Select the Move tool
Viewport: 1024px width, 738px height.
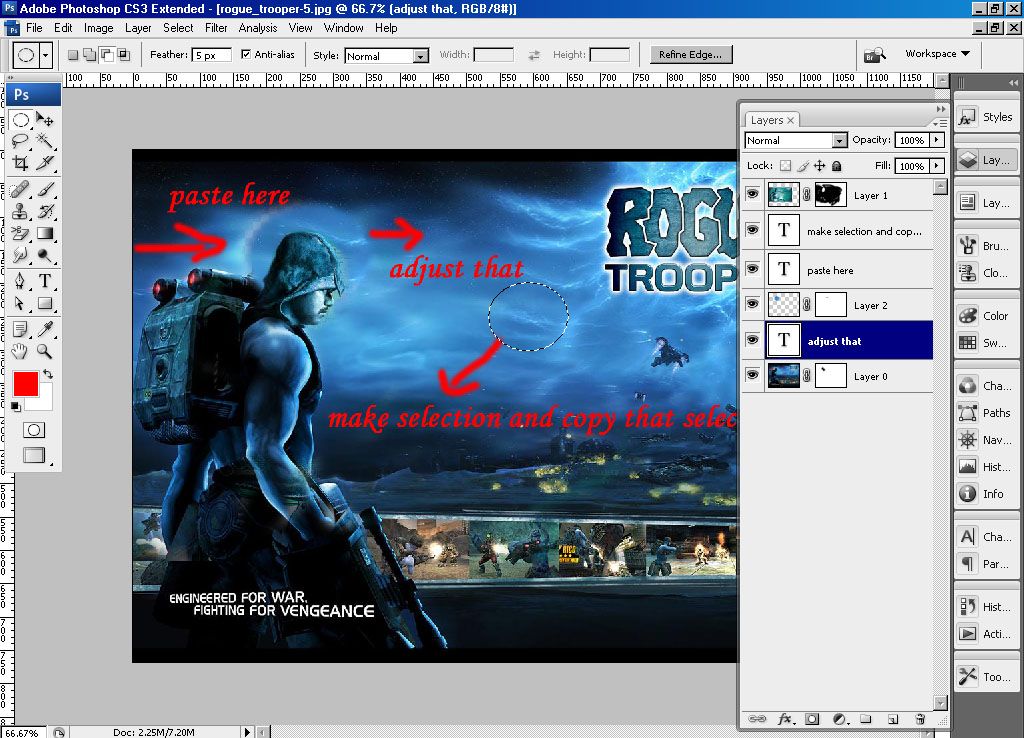tap(44, 120)
